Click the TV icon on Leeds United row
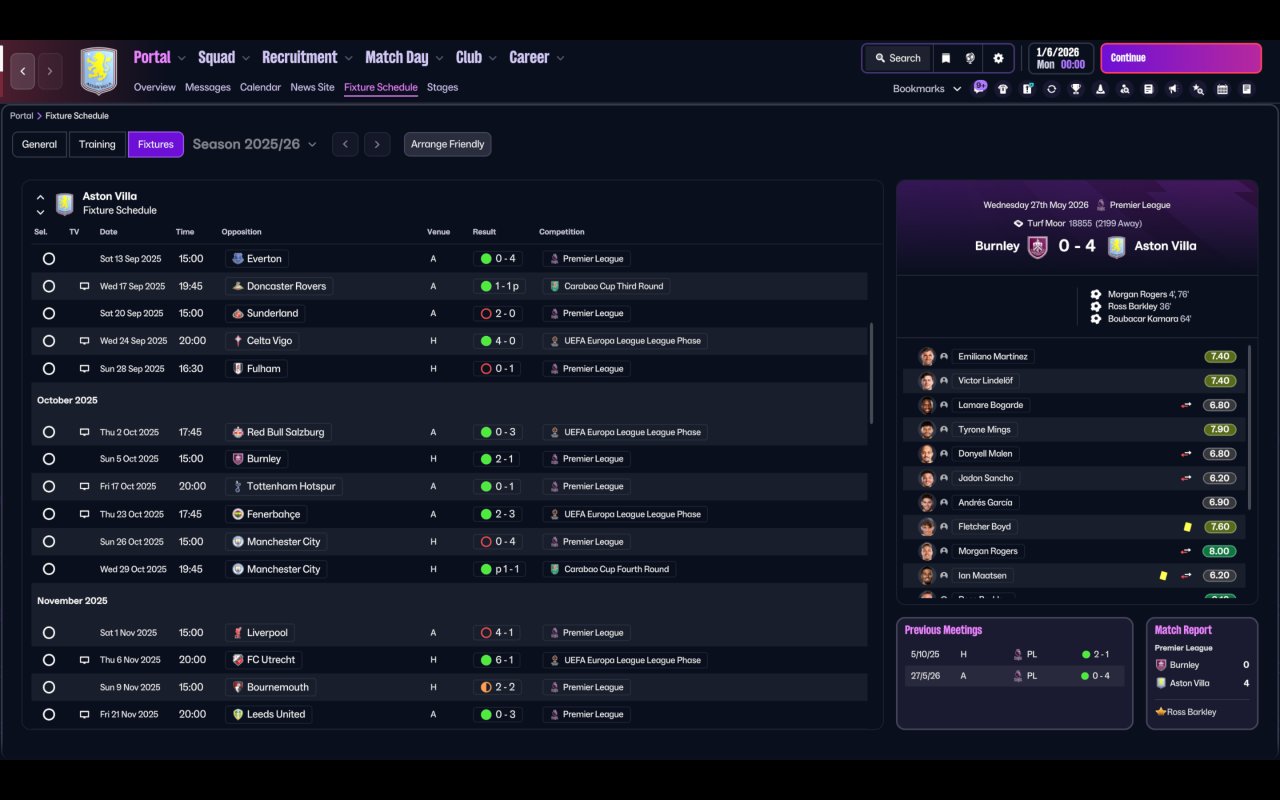The image size is (1280, 800). 84,715
